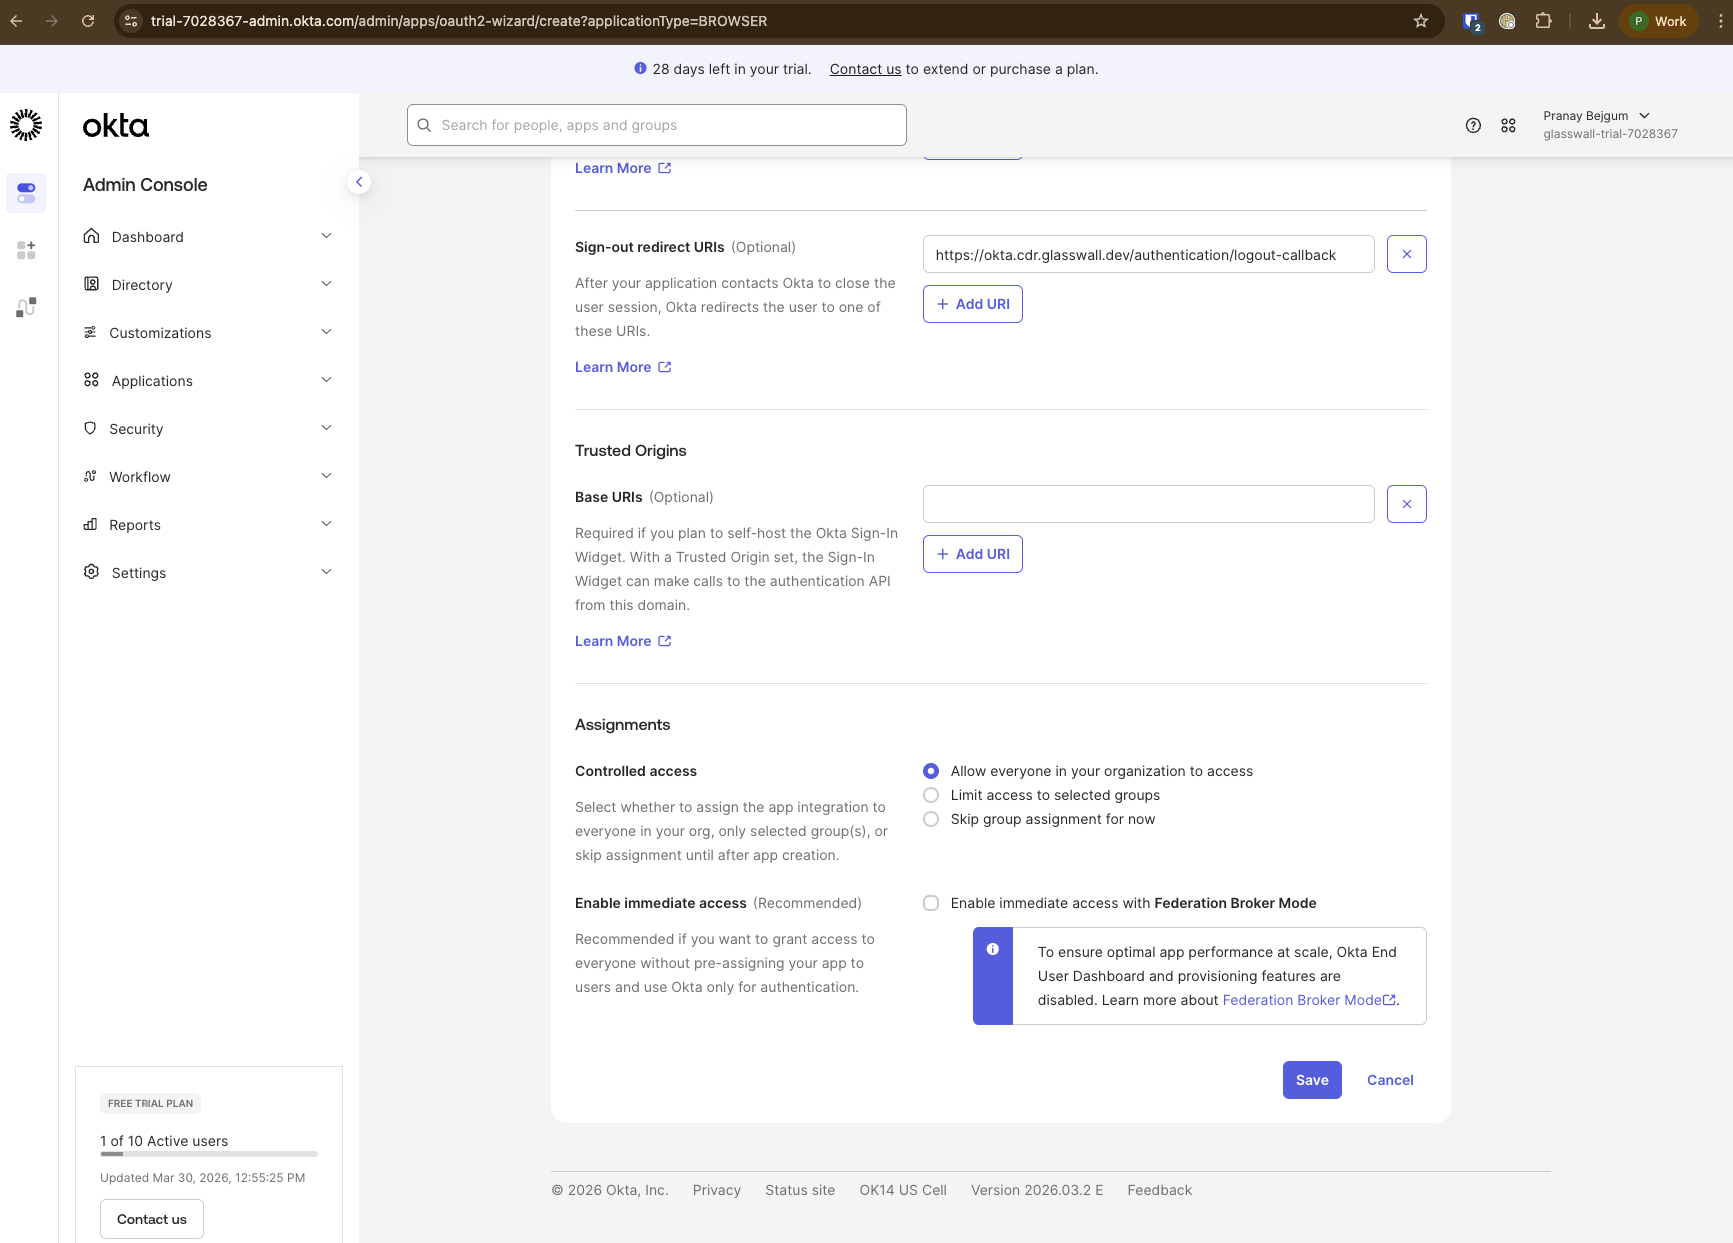Click the Save button
The image size is (1733, 1243).
1312,1080
